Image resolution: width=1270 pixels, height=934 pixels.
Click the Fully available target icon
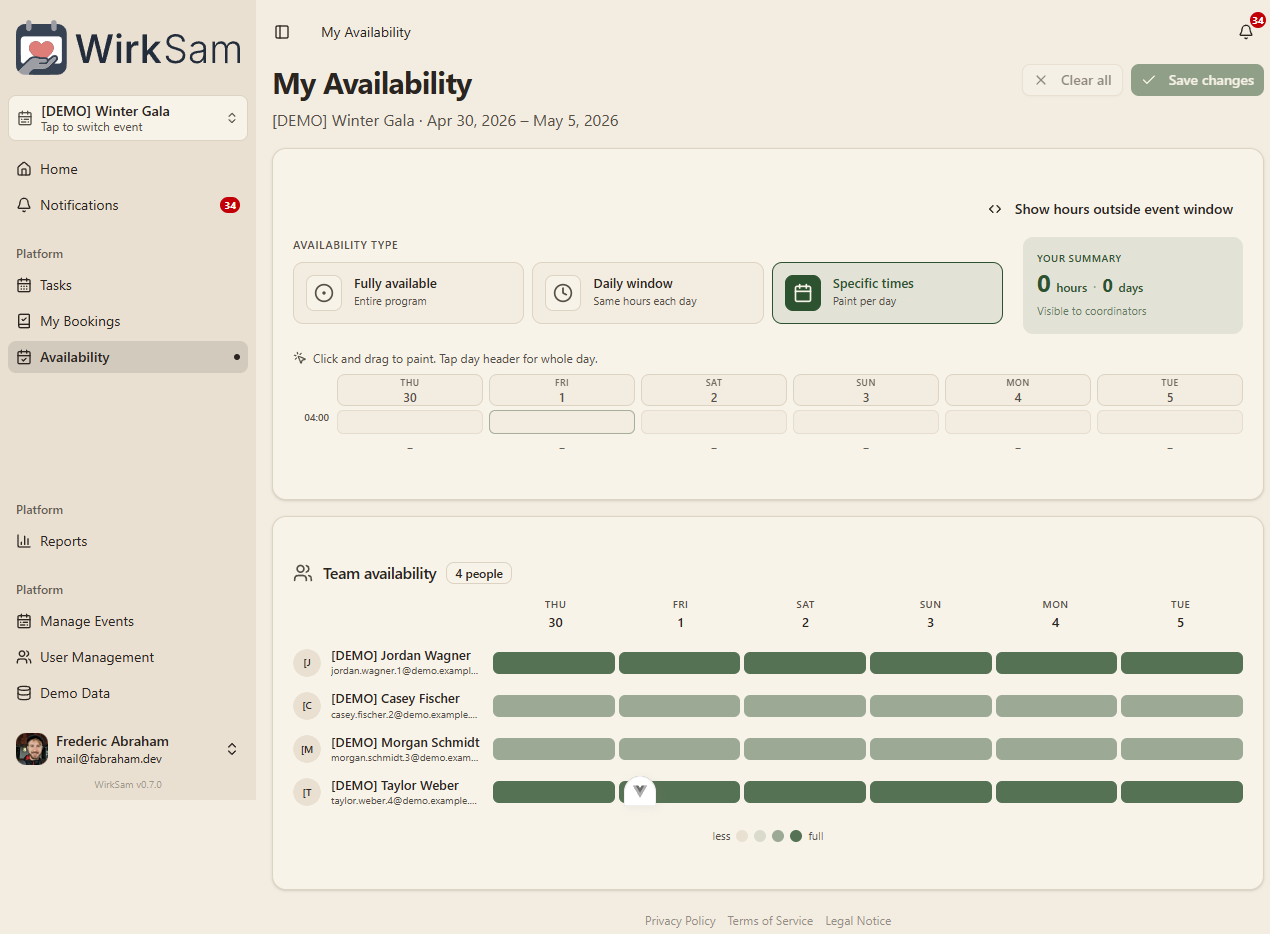pos(324,293)
